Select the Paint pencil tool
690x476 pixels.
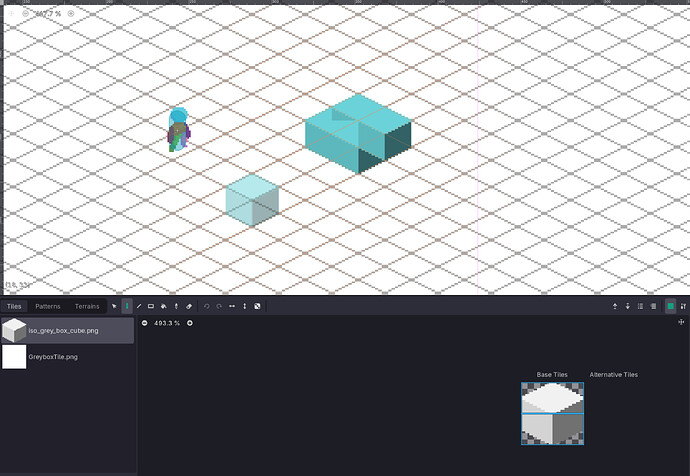pyautogui.click(x=126, y=306)
